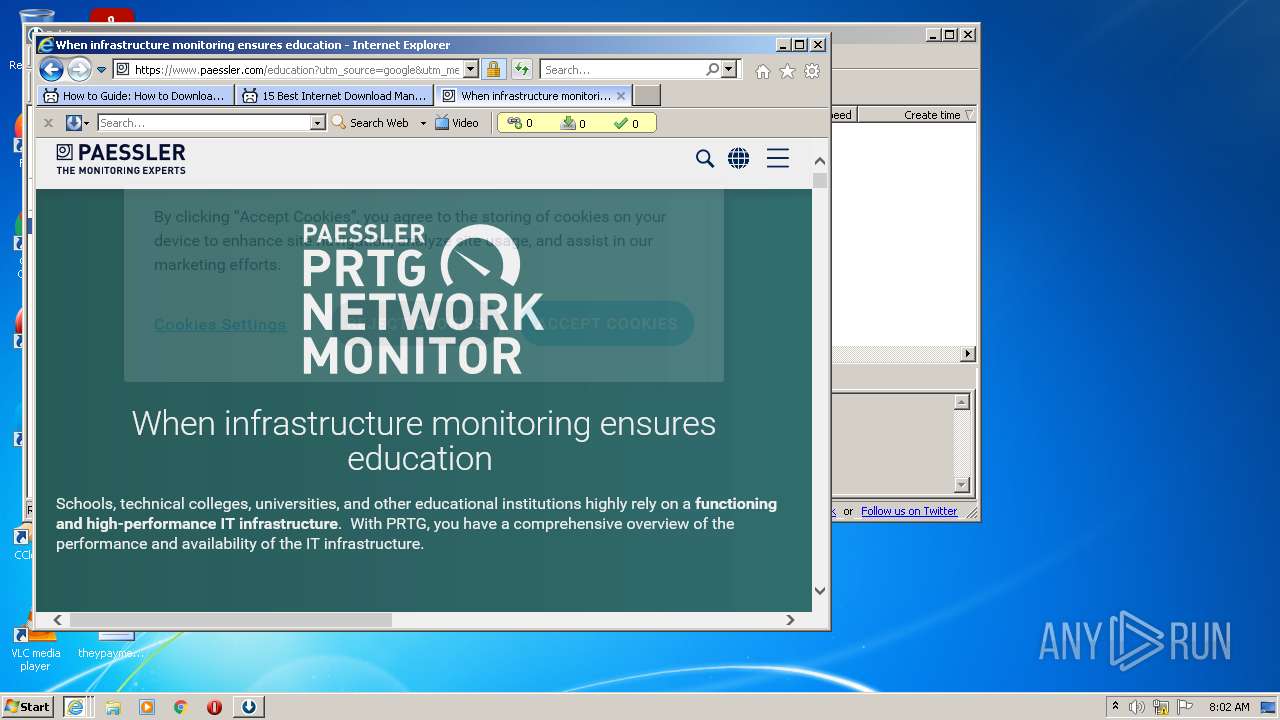
Task: Click the horizontal scrollbar left arrow
Action: click(57, 620)
